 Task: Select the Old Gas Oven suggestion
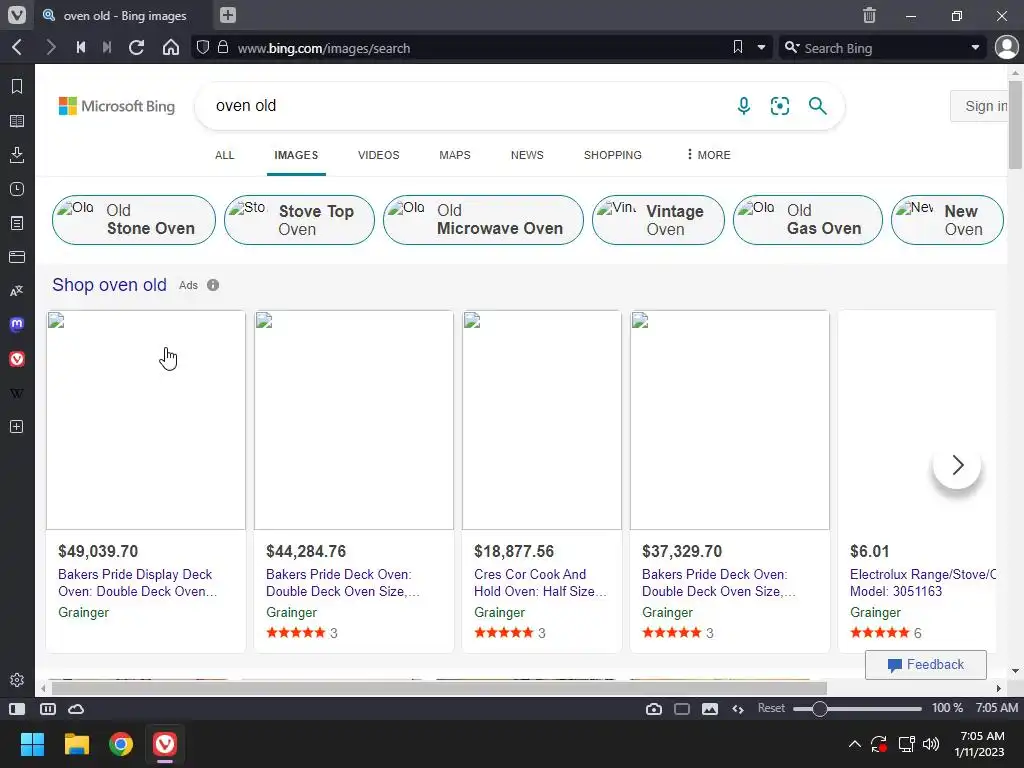(808, 220)
